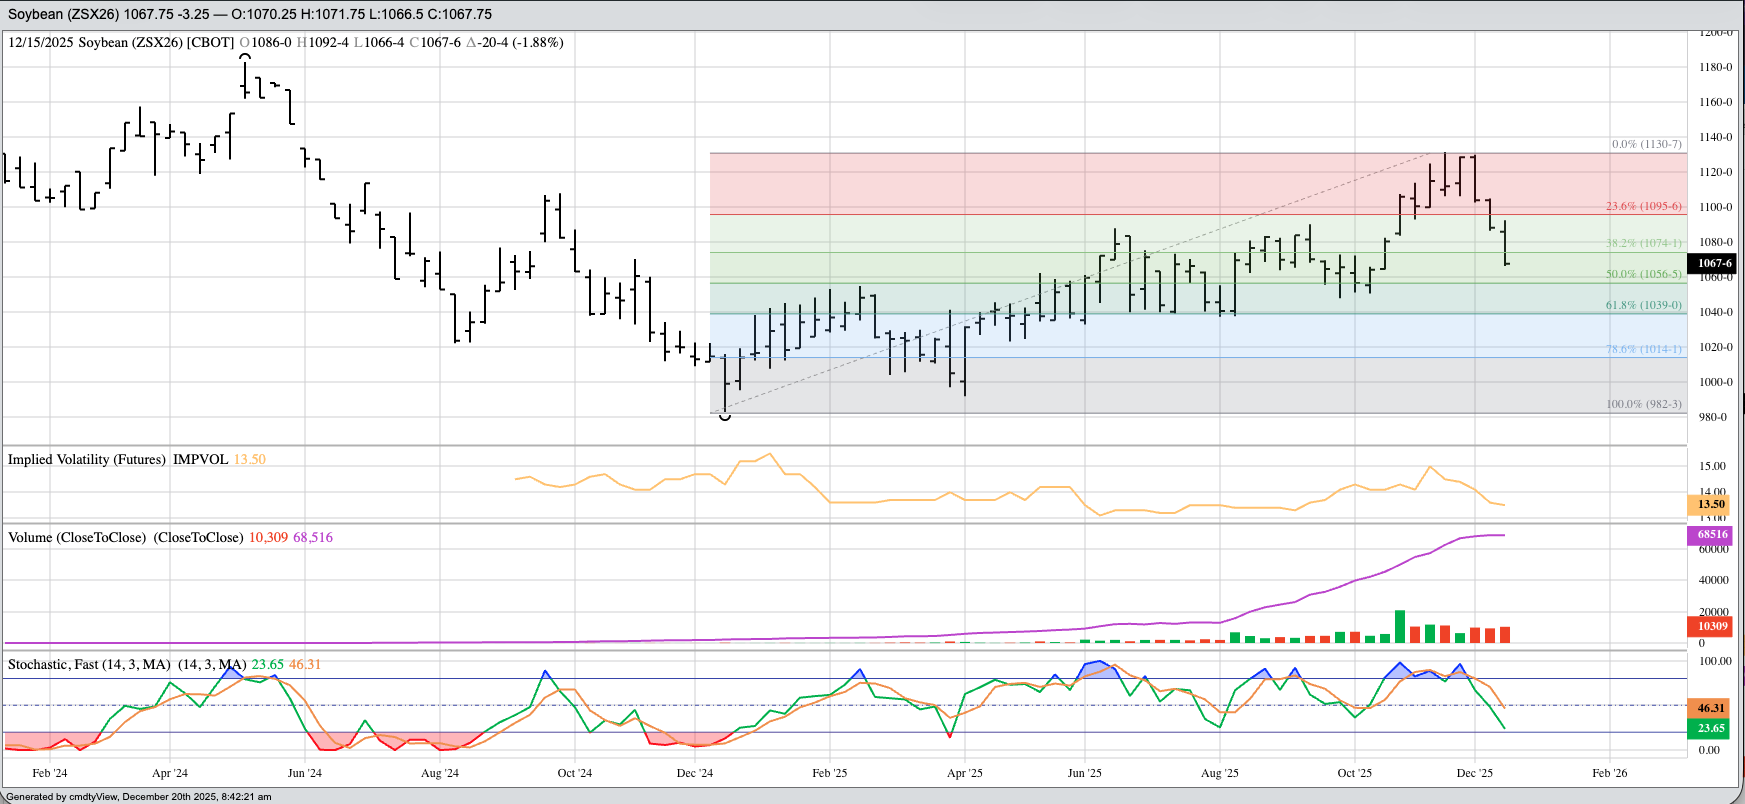
Task: Select the 0.0% (1130-7) Fibonacci level label
Action: pos(1646,144)
